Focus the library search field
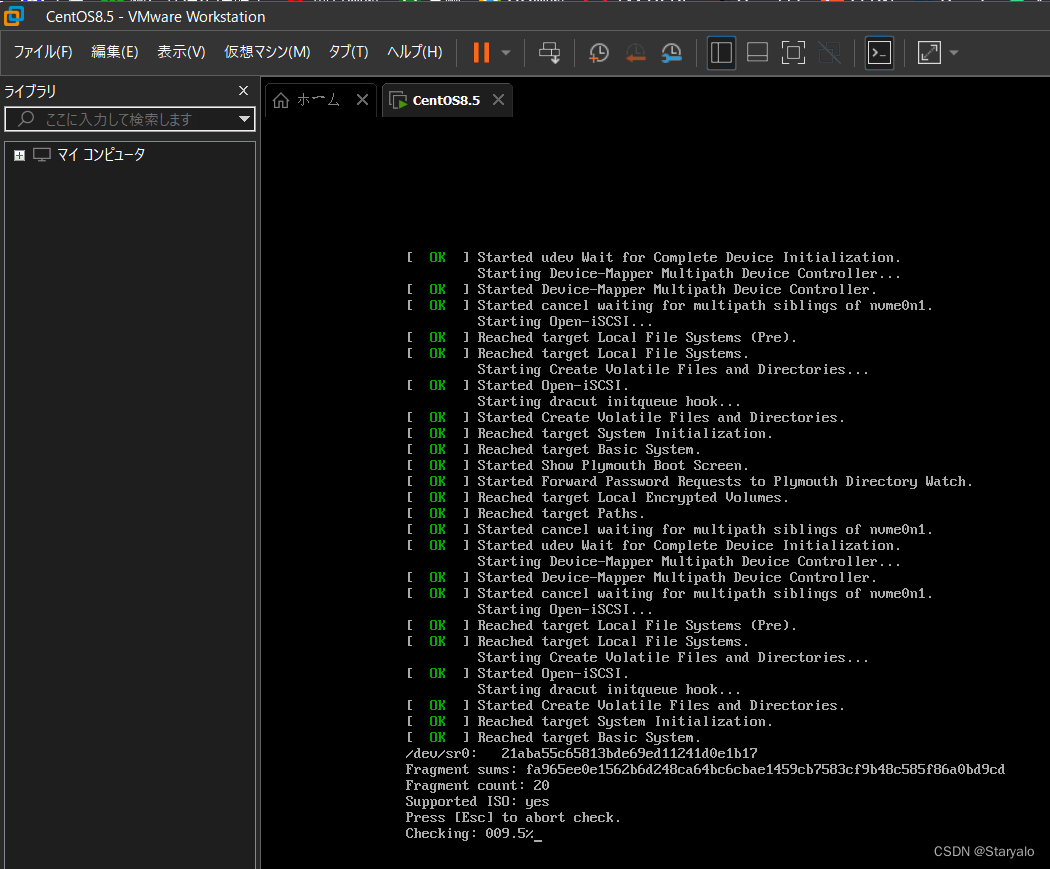The width and height of the screenshot is (1050, 869). point(130,119)
